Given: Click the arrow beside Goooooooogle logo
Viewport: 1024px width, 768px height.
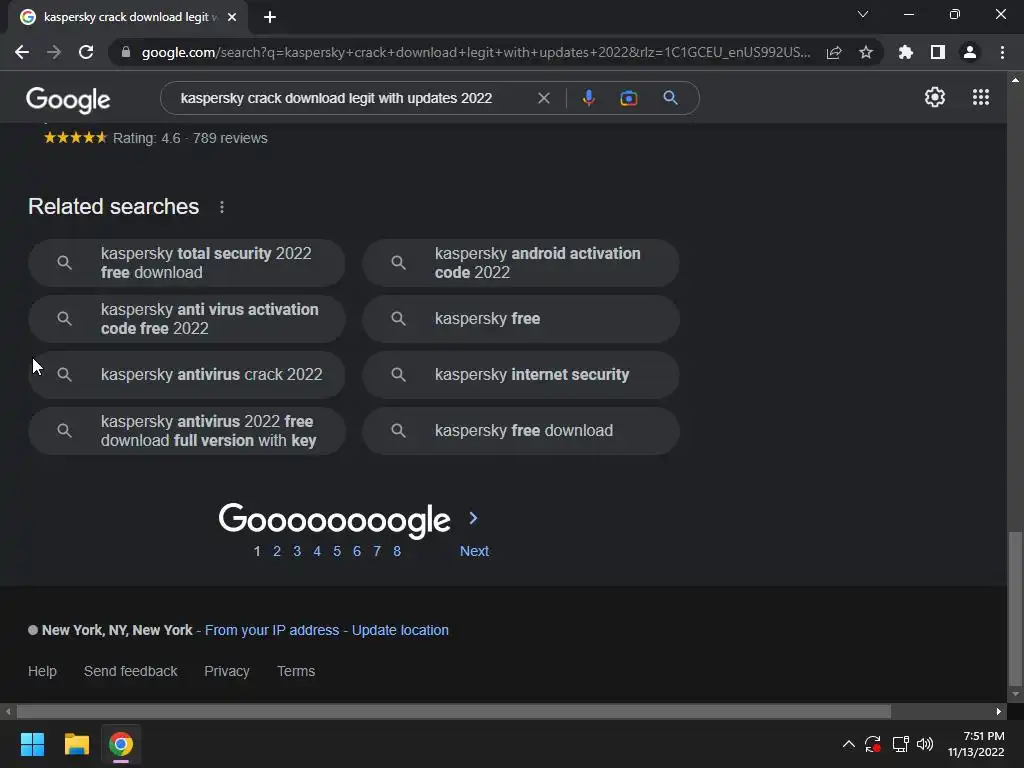Looking at the screenshot, I should 473,519.
